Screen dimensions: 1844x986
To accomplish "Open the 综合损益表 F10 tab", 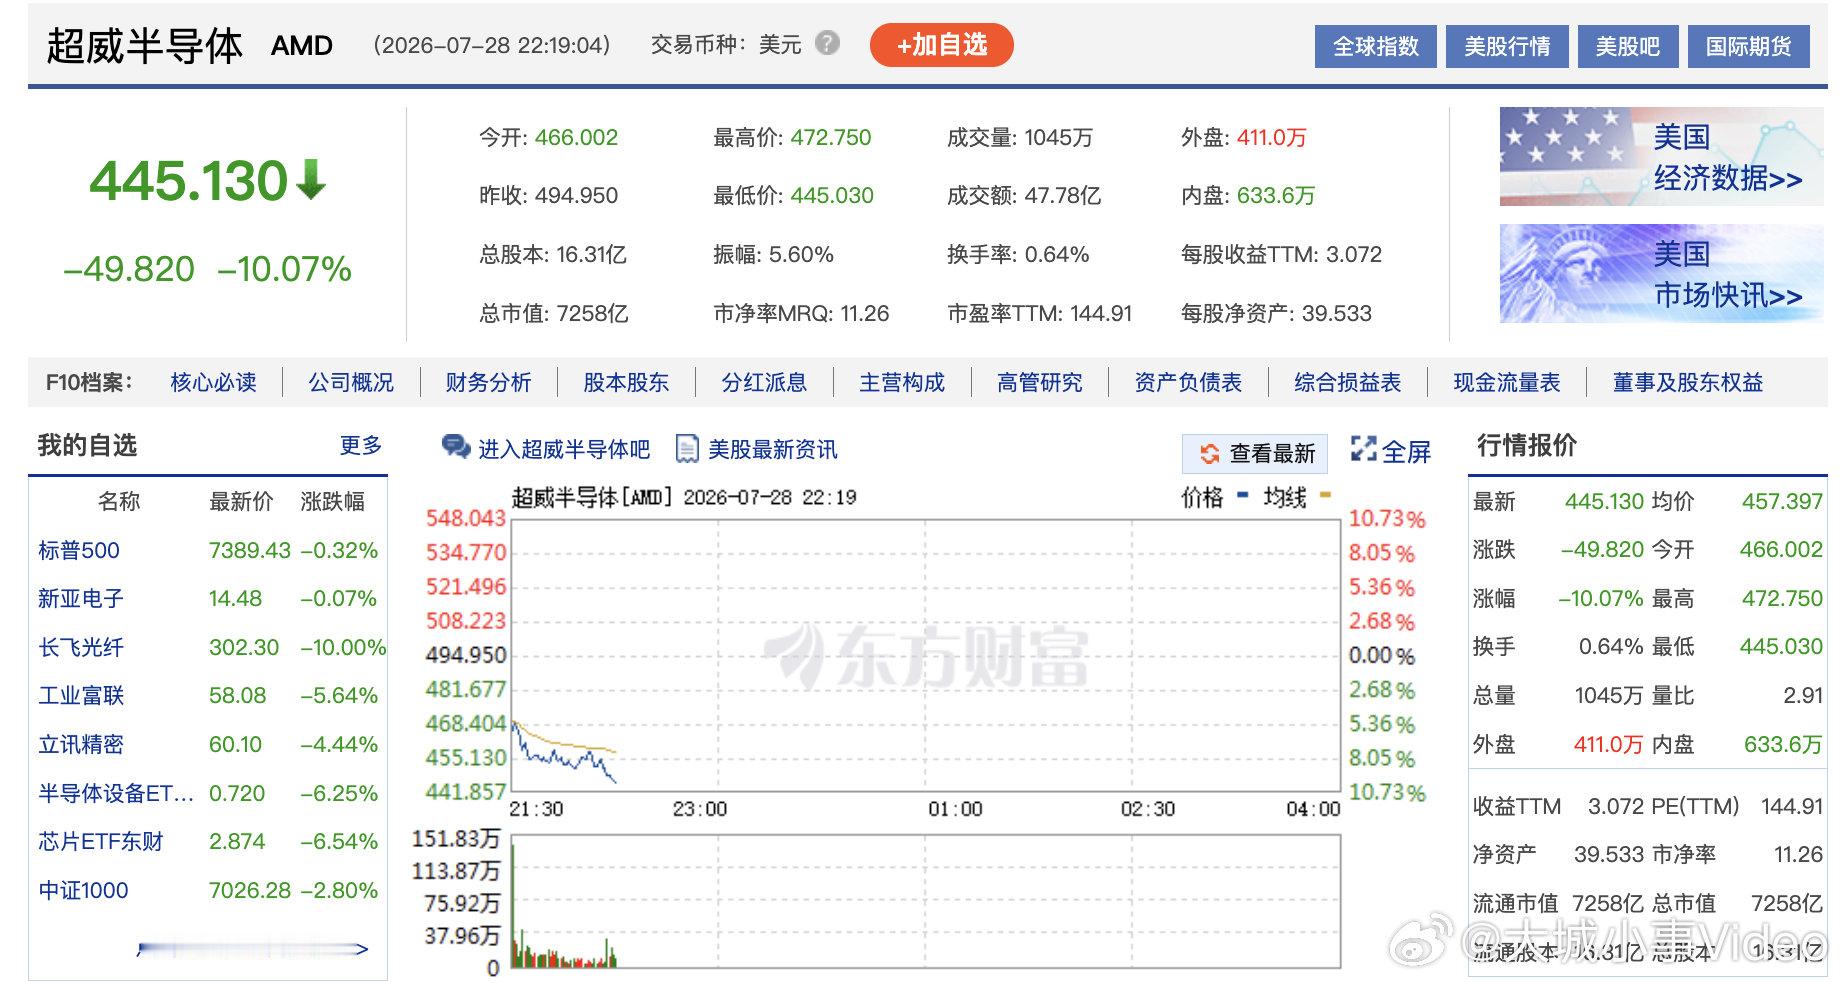I will tap(1348, 382).
